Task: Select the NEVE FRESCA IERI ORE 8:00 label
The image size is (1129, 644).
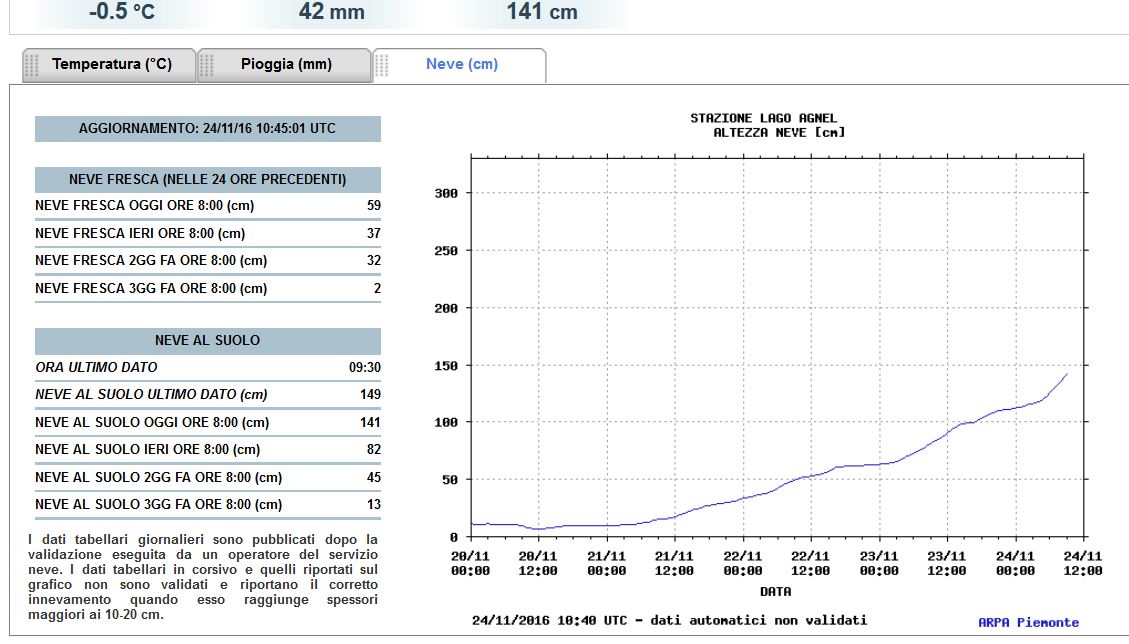Action: click(140, 233)
